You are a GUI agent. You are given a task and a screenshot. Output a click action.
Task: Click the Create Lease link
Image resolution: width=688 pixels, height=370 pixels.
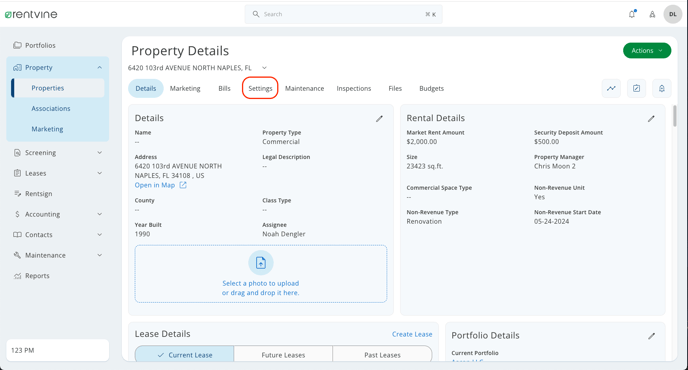(412, 334)
